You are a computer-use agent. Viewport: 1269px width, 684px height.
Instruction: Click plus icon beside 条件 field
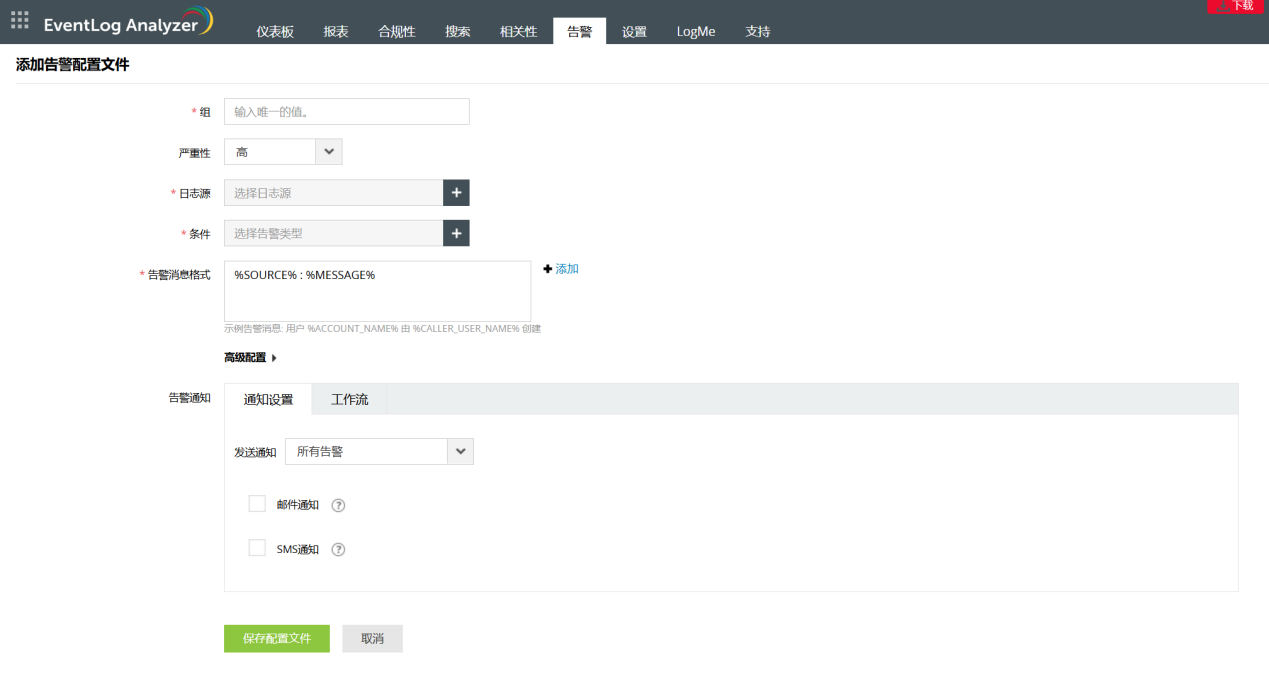(x=456, y=233)
